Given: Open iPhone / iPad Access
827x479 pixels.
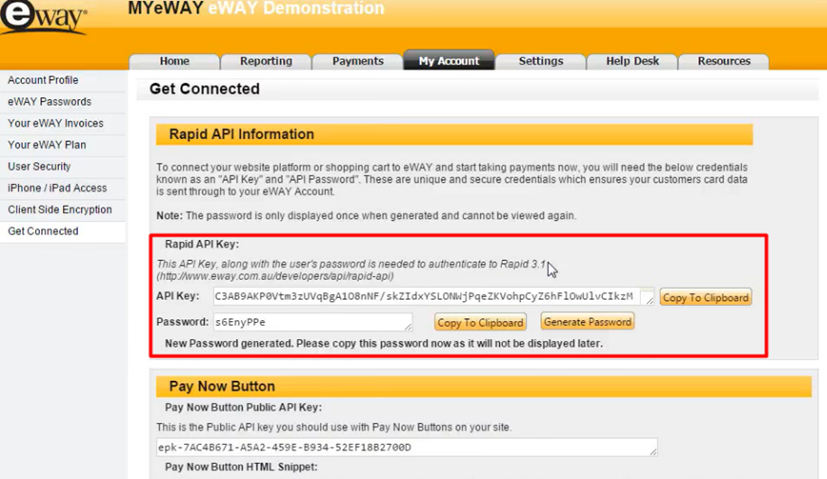Looking at the screenshot, I should pyautogui.click(x=63, y=188).
